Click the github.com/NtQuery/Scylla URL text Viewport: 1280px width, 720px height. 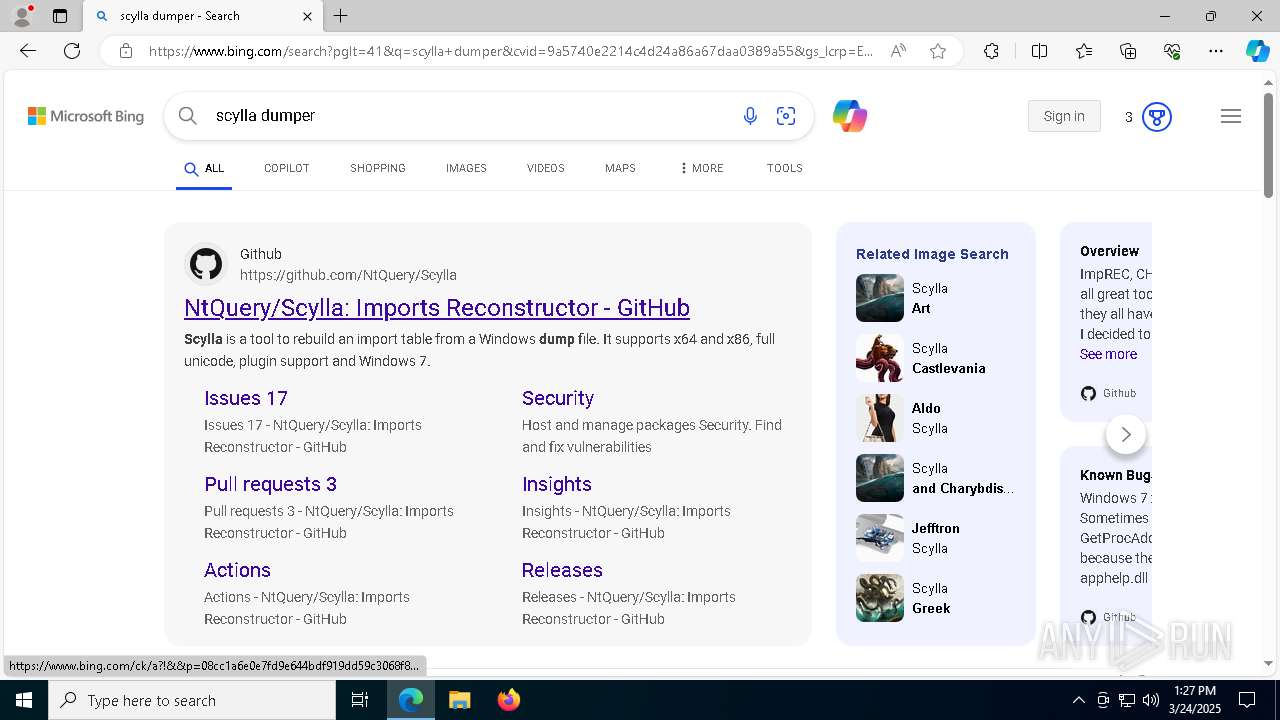point(348,275)
